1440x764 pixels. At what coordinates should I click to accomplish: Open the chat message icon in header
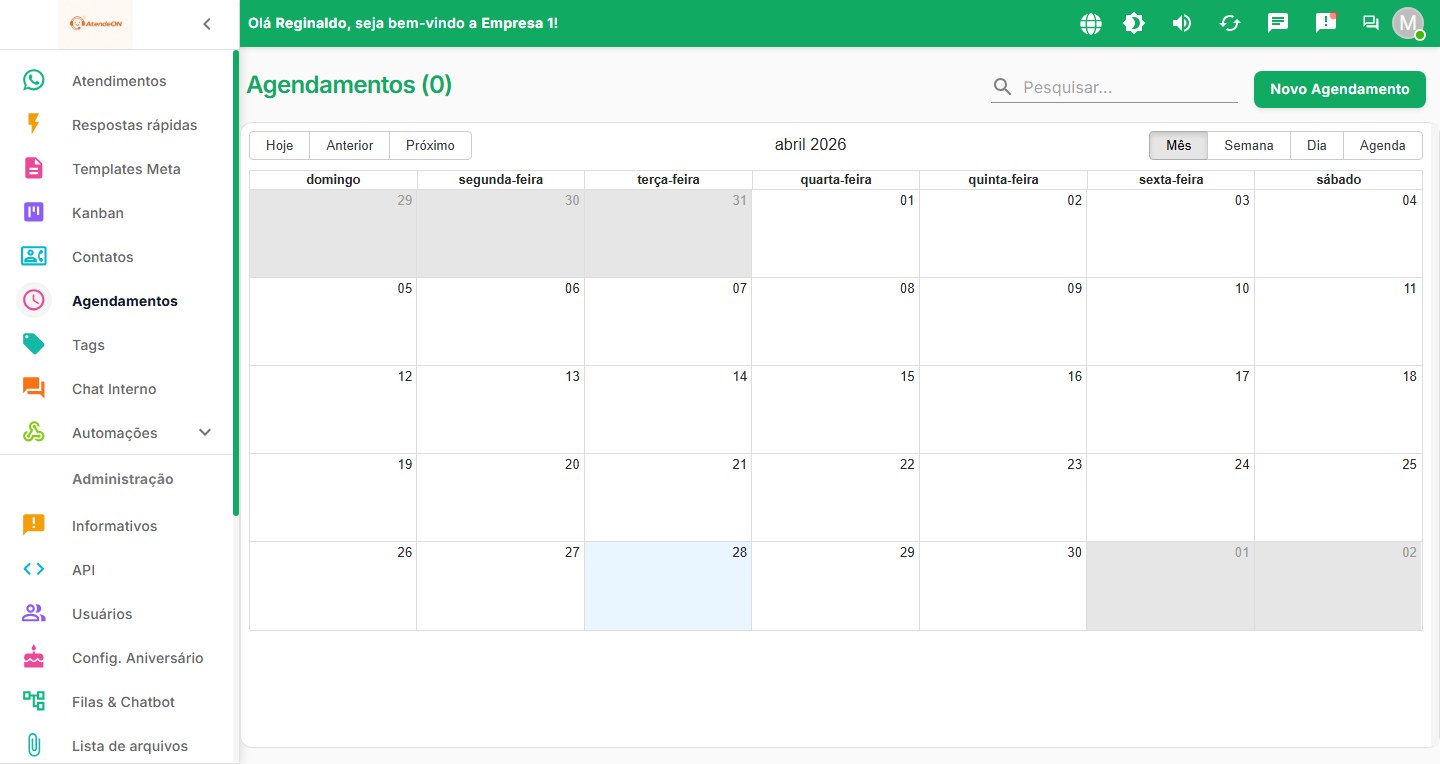tap(1278, 23)
